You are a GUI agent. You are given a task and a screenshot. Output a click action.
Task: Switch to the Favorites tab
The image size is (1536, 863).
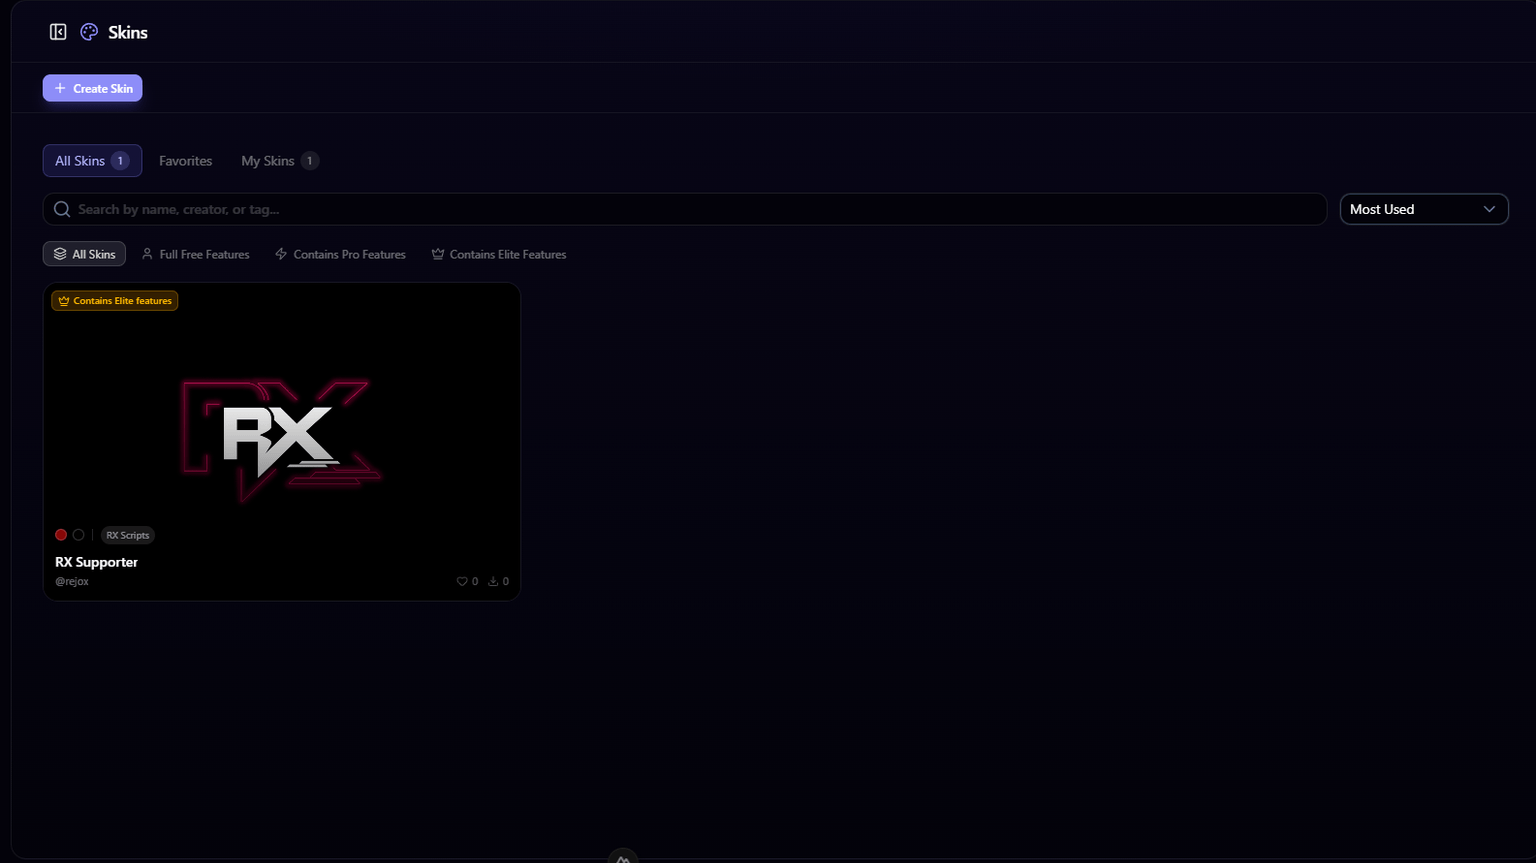tap(185, 160)
